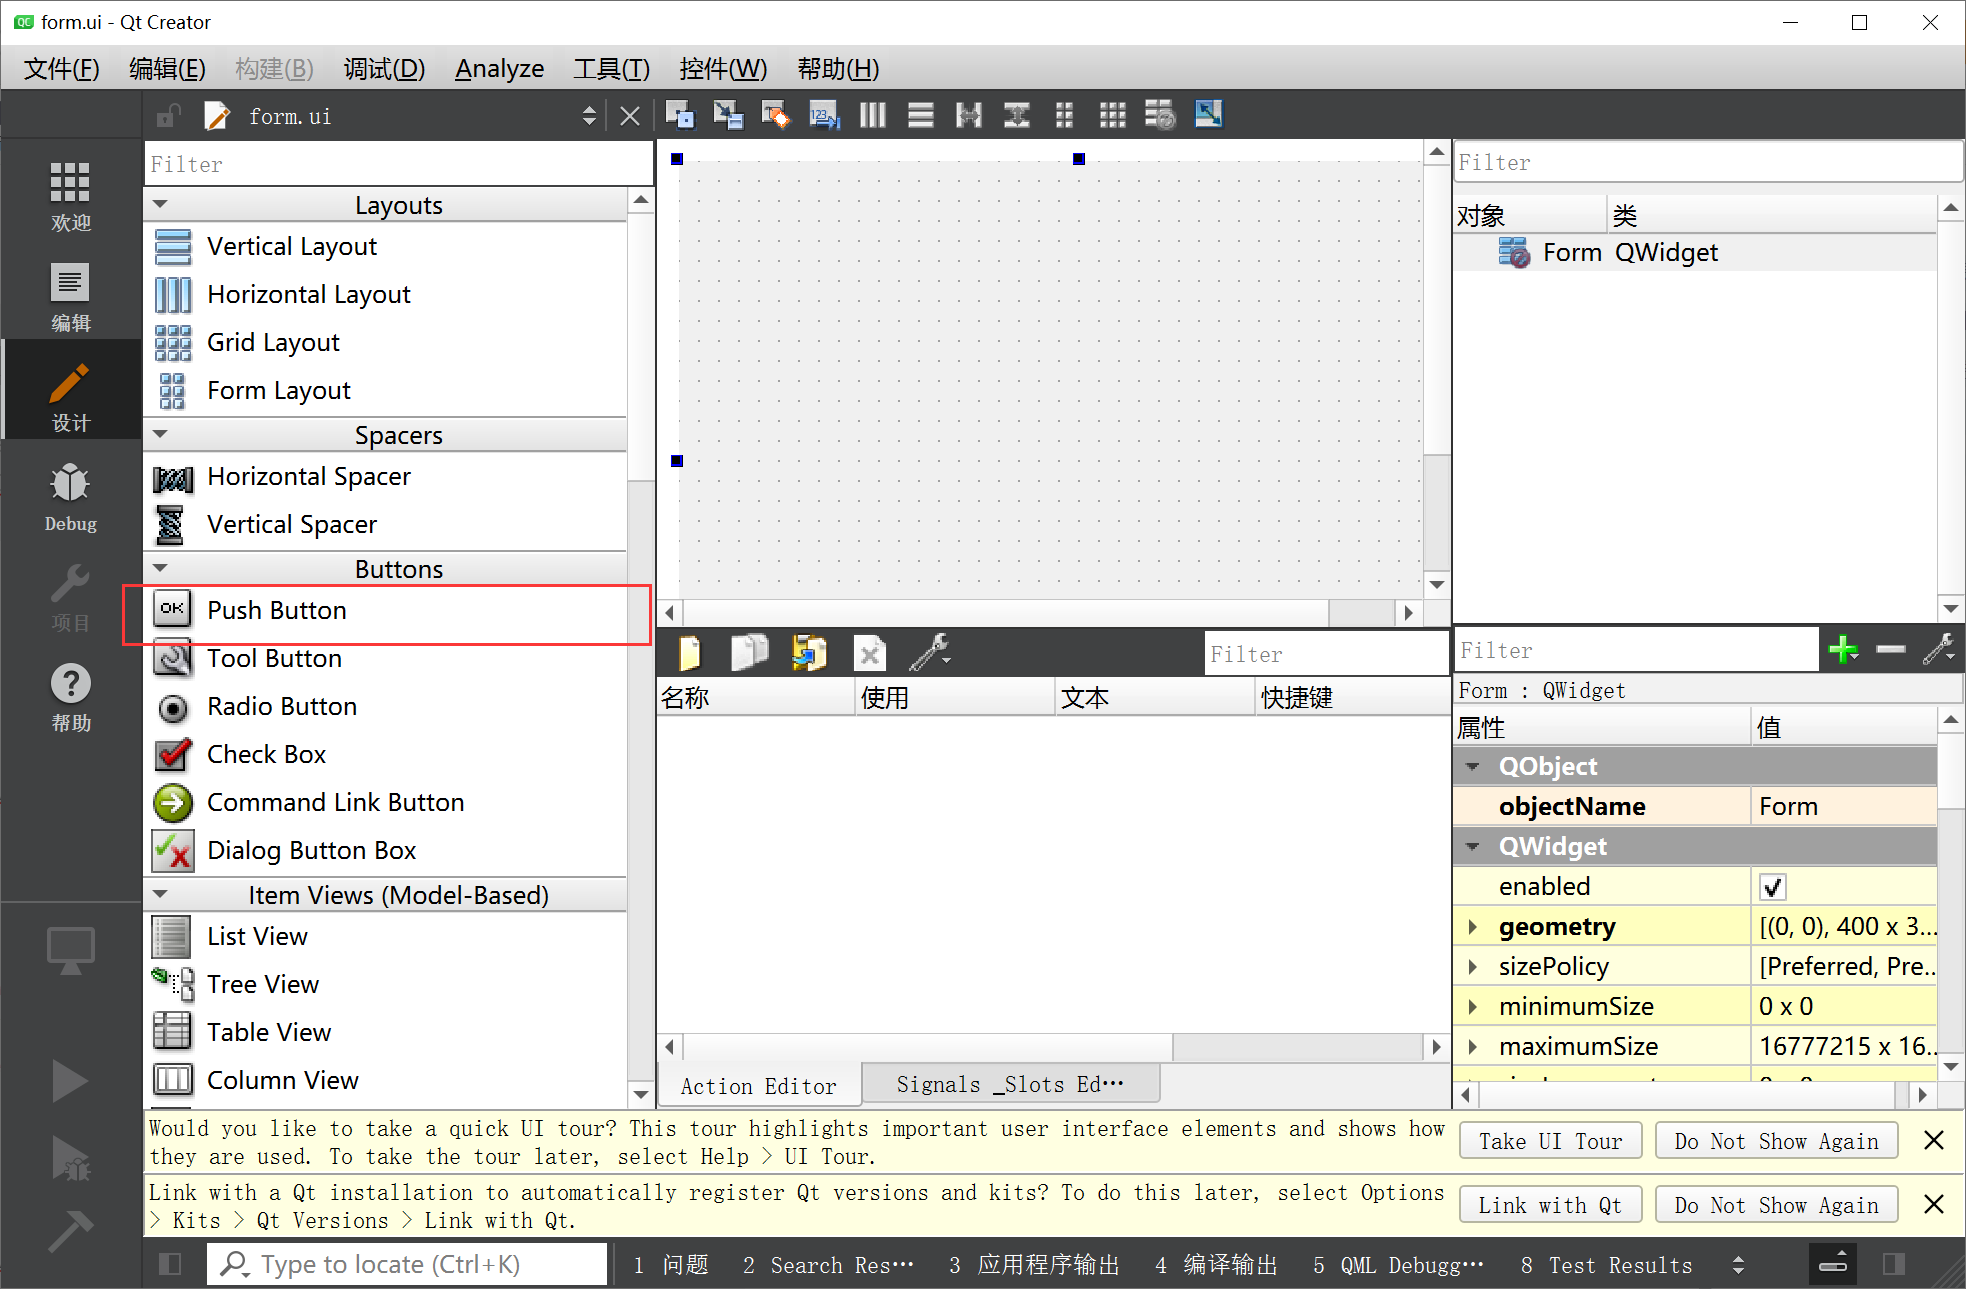The image size is (1966, 1289).
Task: Click the Adjust Size toolbar icon
Action: (1208, 114)
